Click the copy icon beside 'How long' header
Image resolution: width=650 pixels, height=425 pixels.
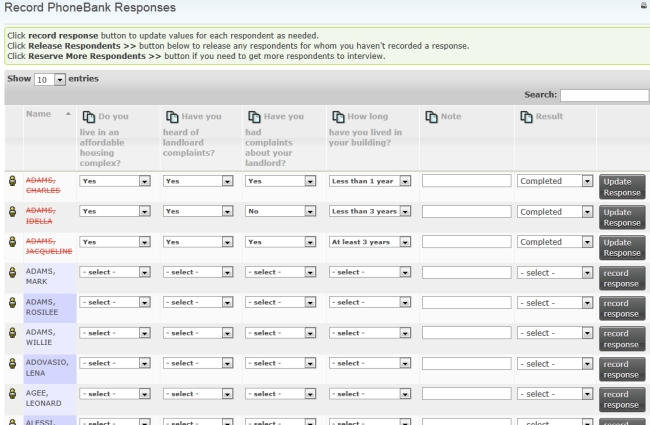click(x=337, y=117)
